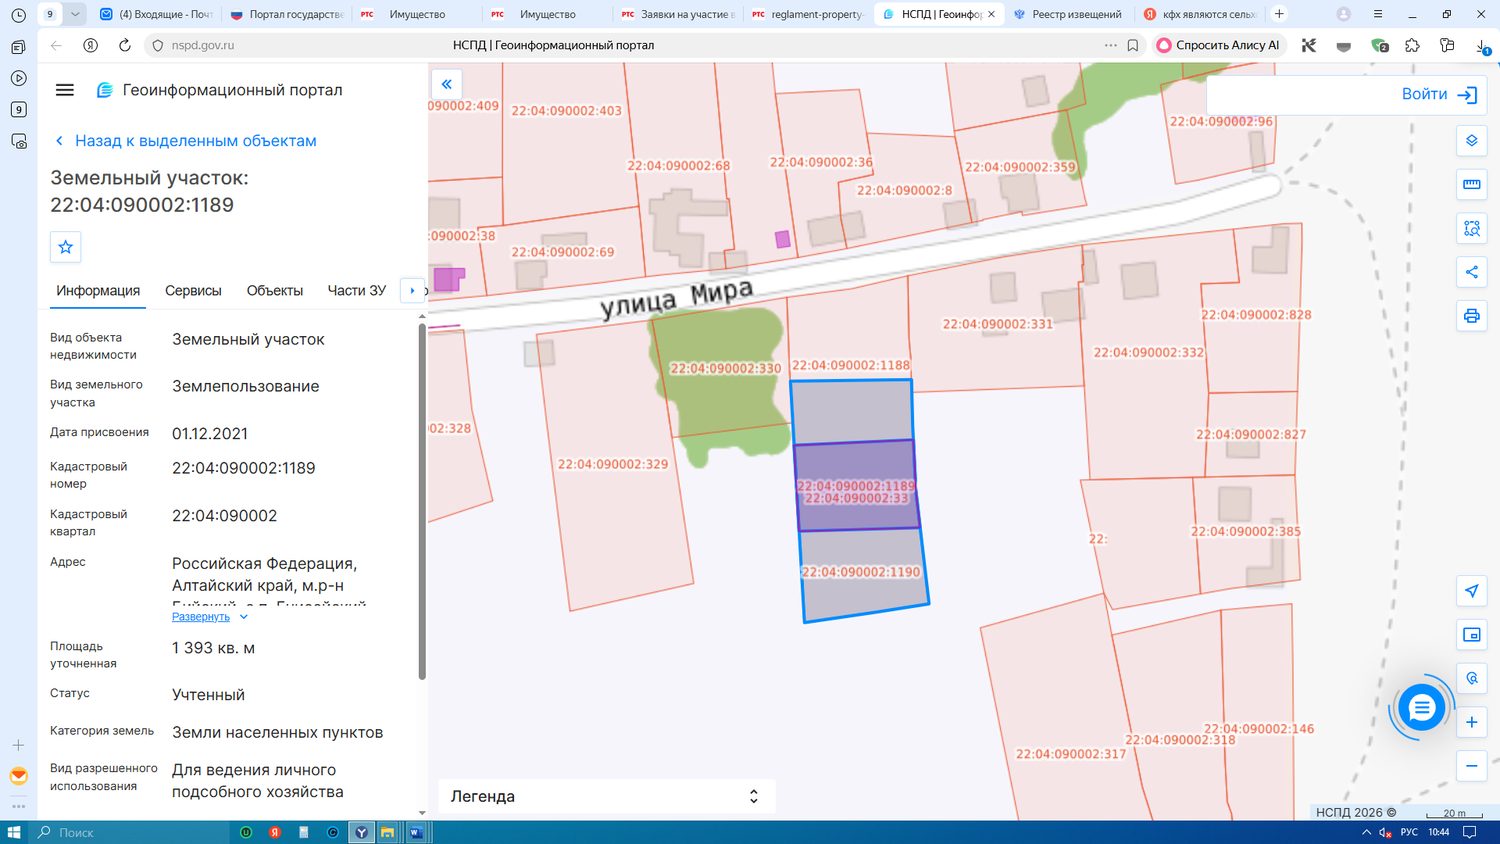Click the address bar nspd.gov.ru
This screenshot has height=844, width=1500.
click(x=202, y=45)
